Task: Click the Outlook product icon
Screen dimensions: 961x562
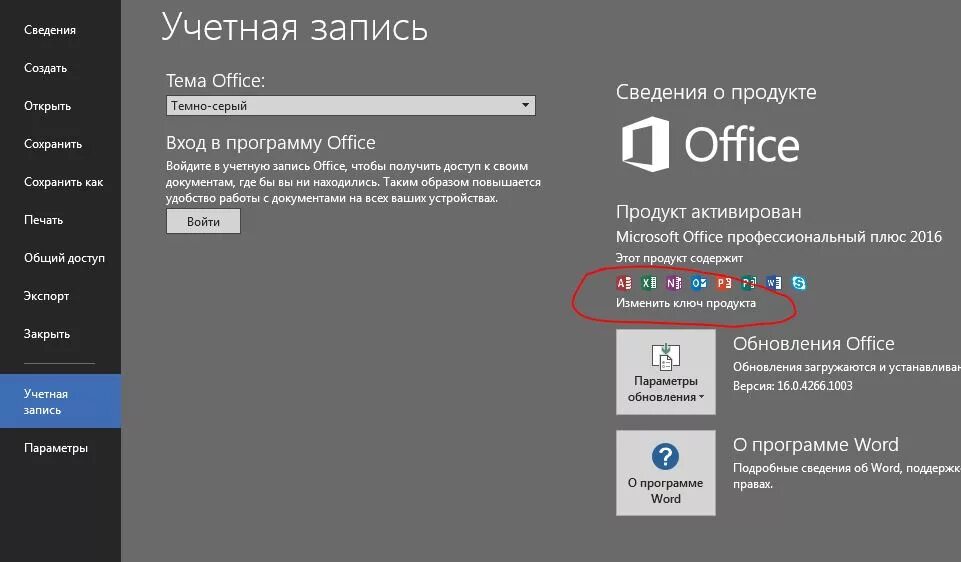Action: (699, 283)
